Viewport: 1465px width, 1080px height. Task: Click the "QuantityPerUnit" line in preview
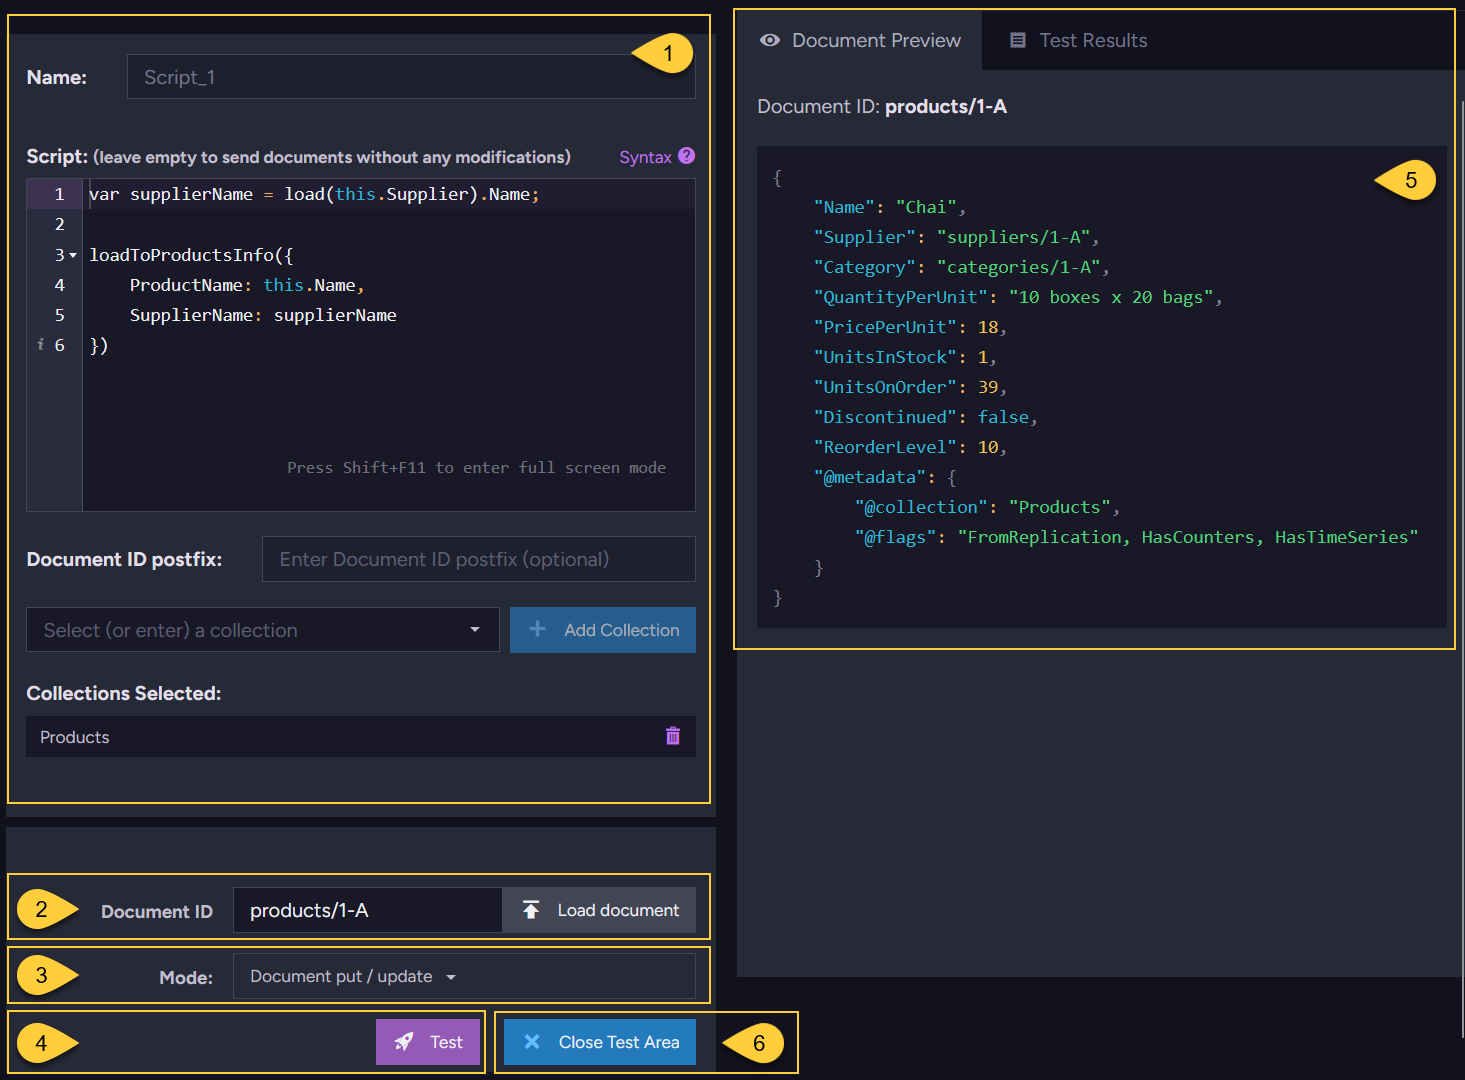[x=1018, y=297]
